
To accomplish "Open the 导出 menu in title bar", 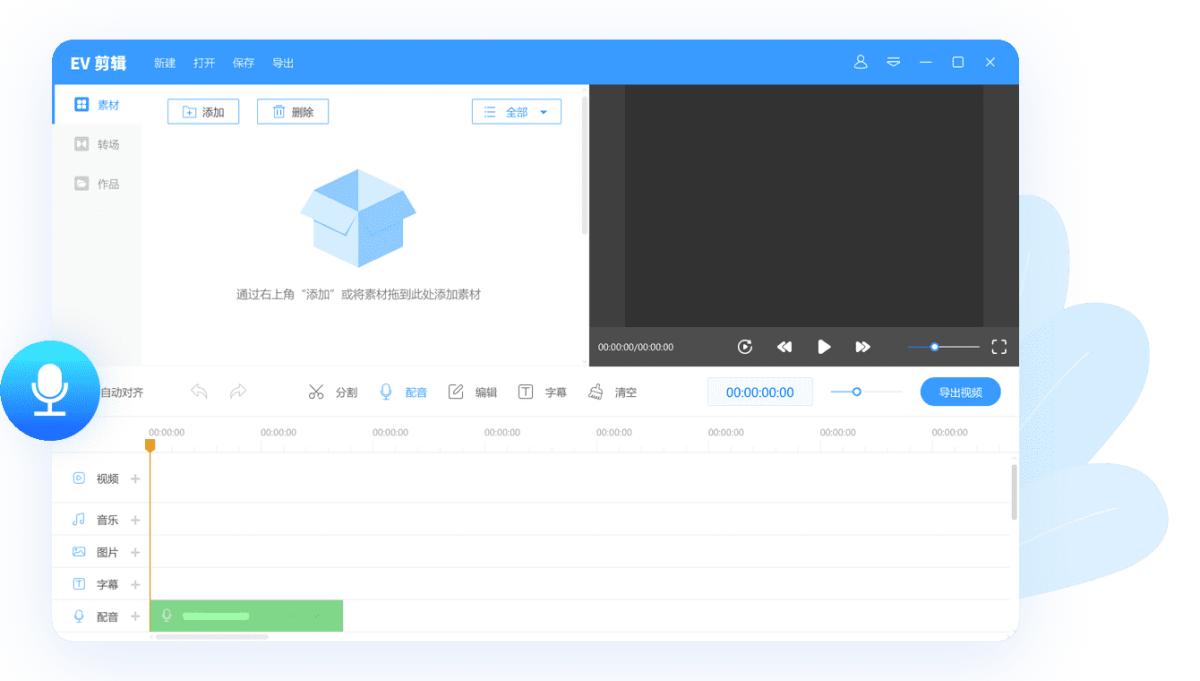I will (283, 63).
